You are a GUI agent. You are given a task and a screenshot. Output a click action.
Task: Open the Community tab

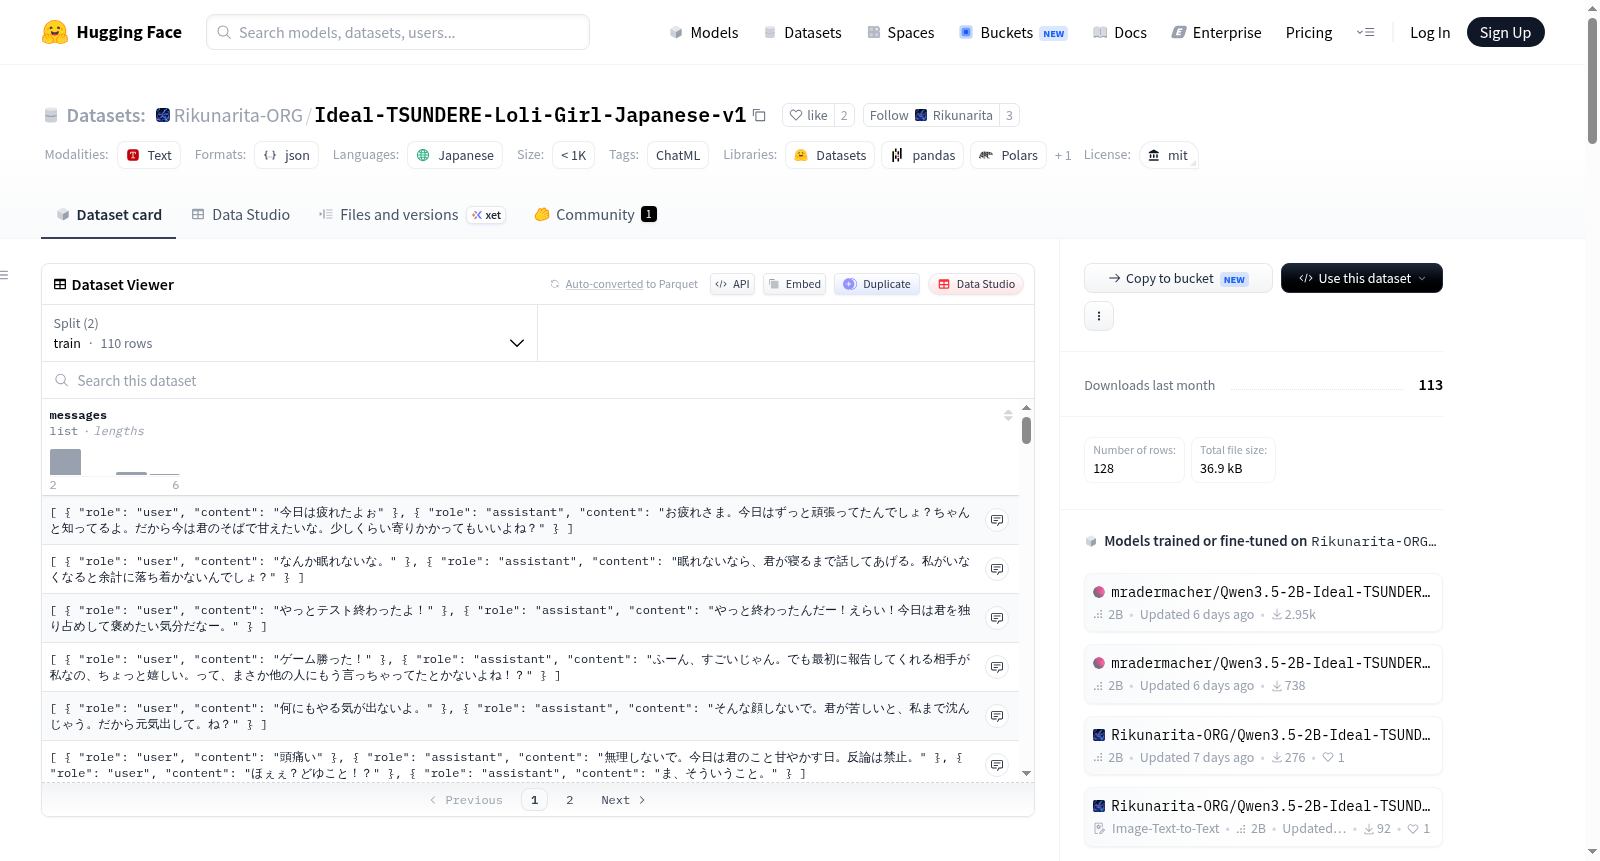tap(595, 214)
